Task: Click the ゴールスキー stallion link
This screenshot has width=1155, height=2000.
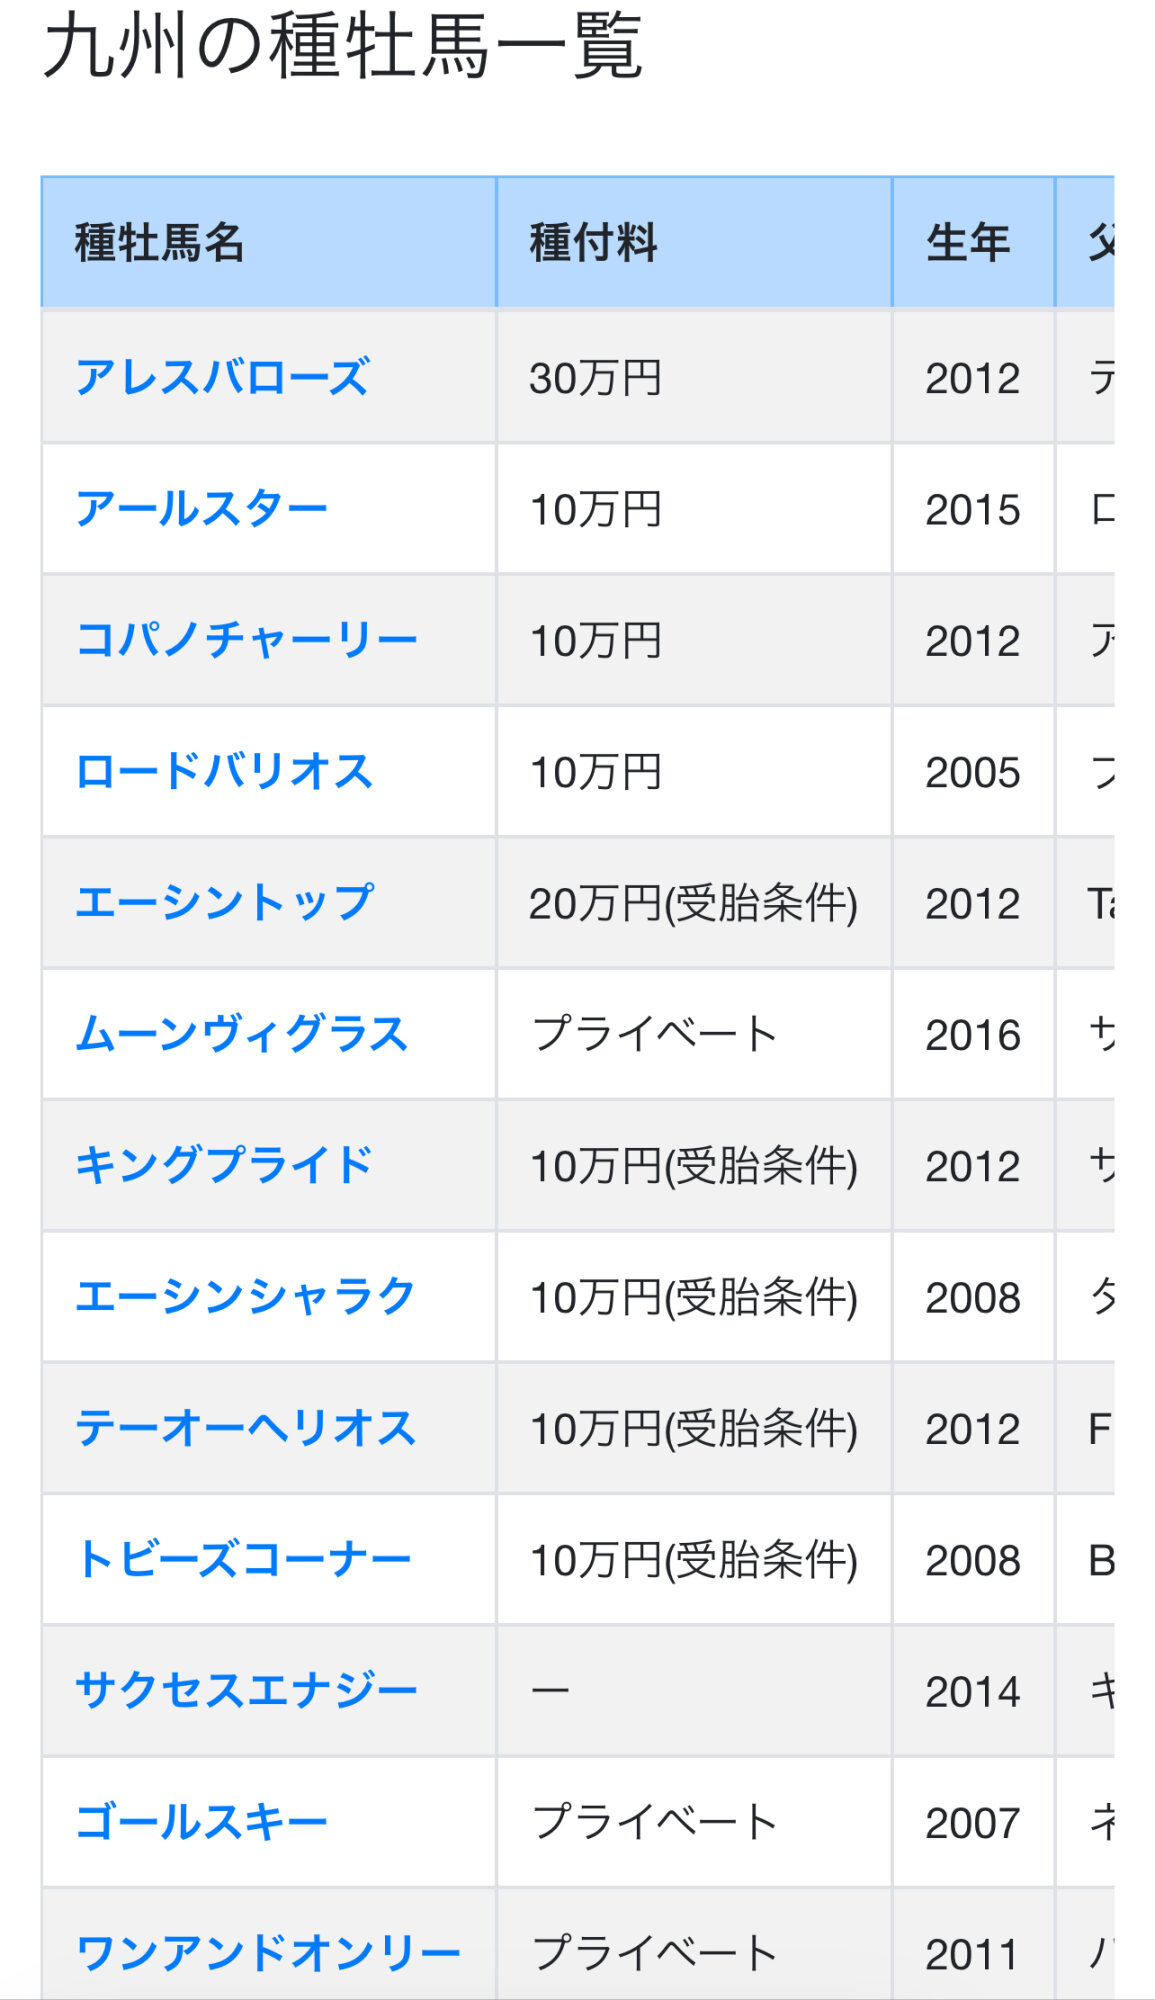Action: 201,1822
